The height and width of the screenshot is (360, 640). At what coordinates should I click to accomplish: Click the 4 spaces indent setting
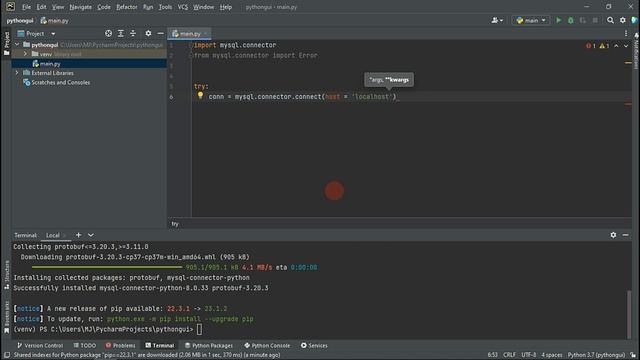click(551, 355)
